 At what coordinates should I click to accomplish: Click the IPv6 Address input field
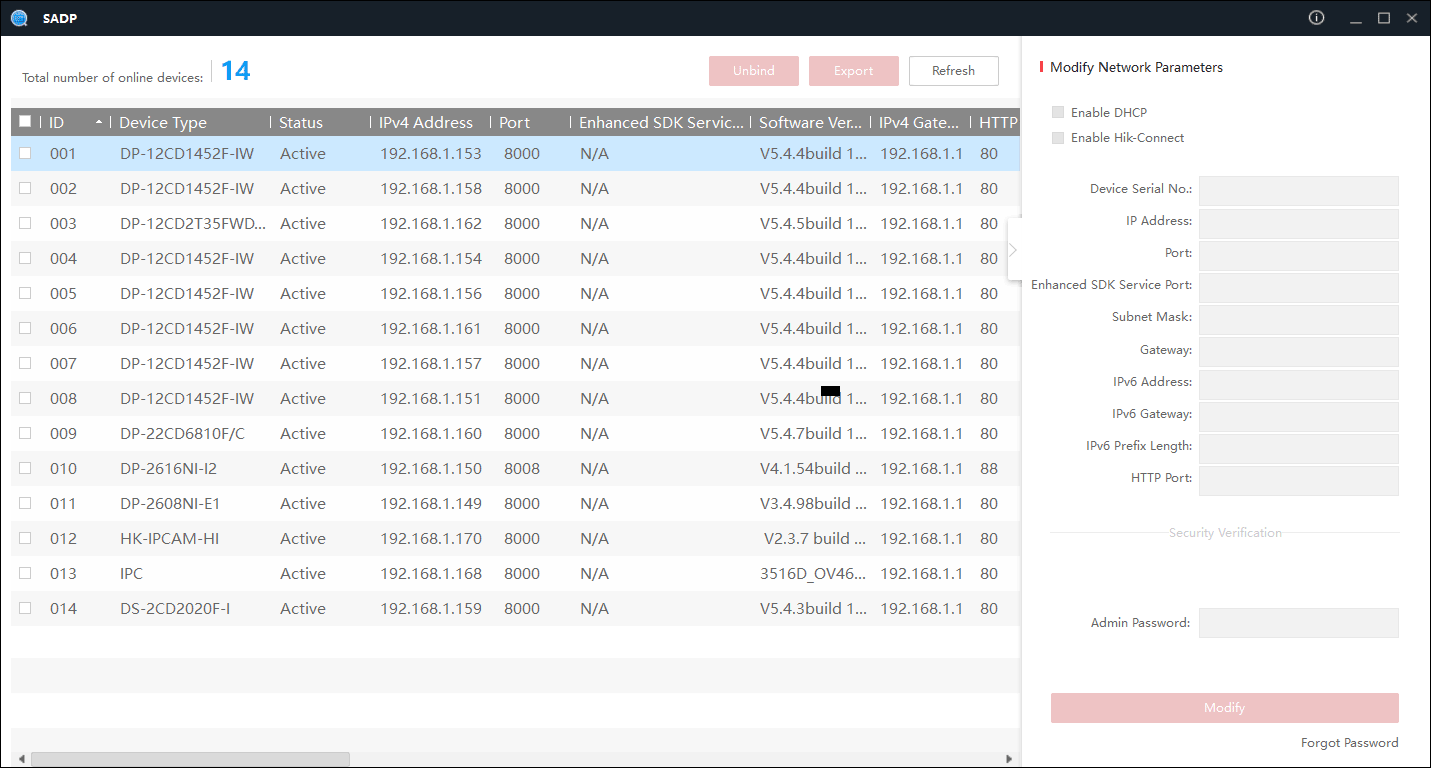(1299, 384)
